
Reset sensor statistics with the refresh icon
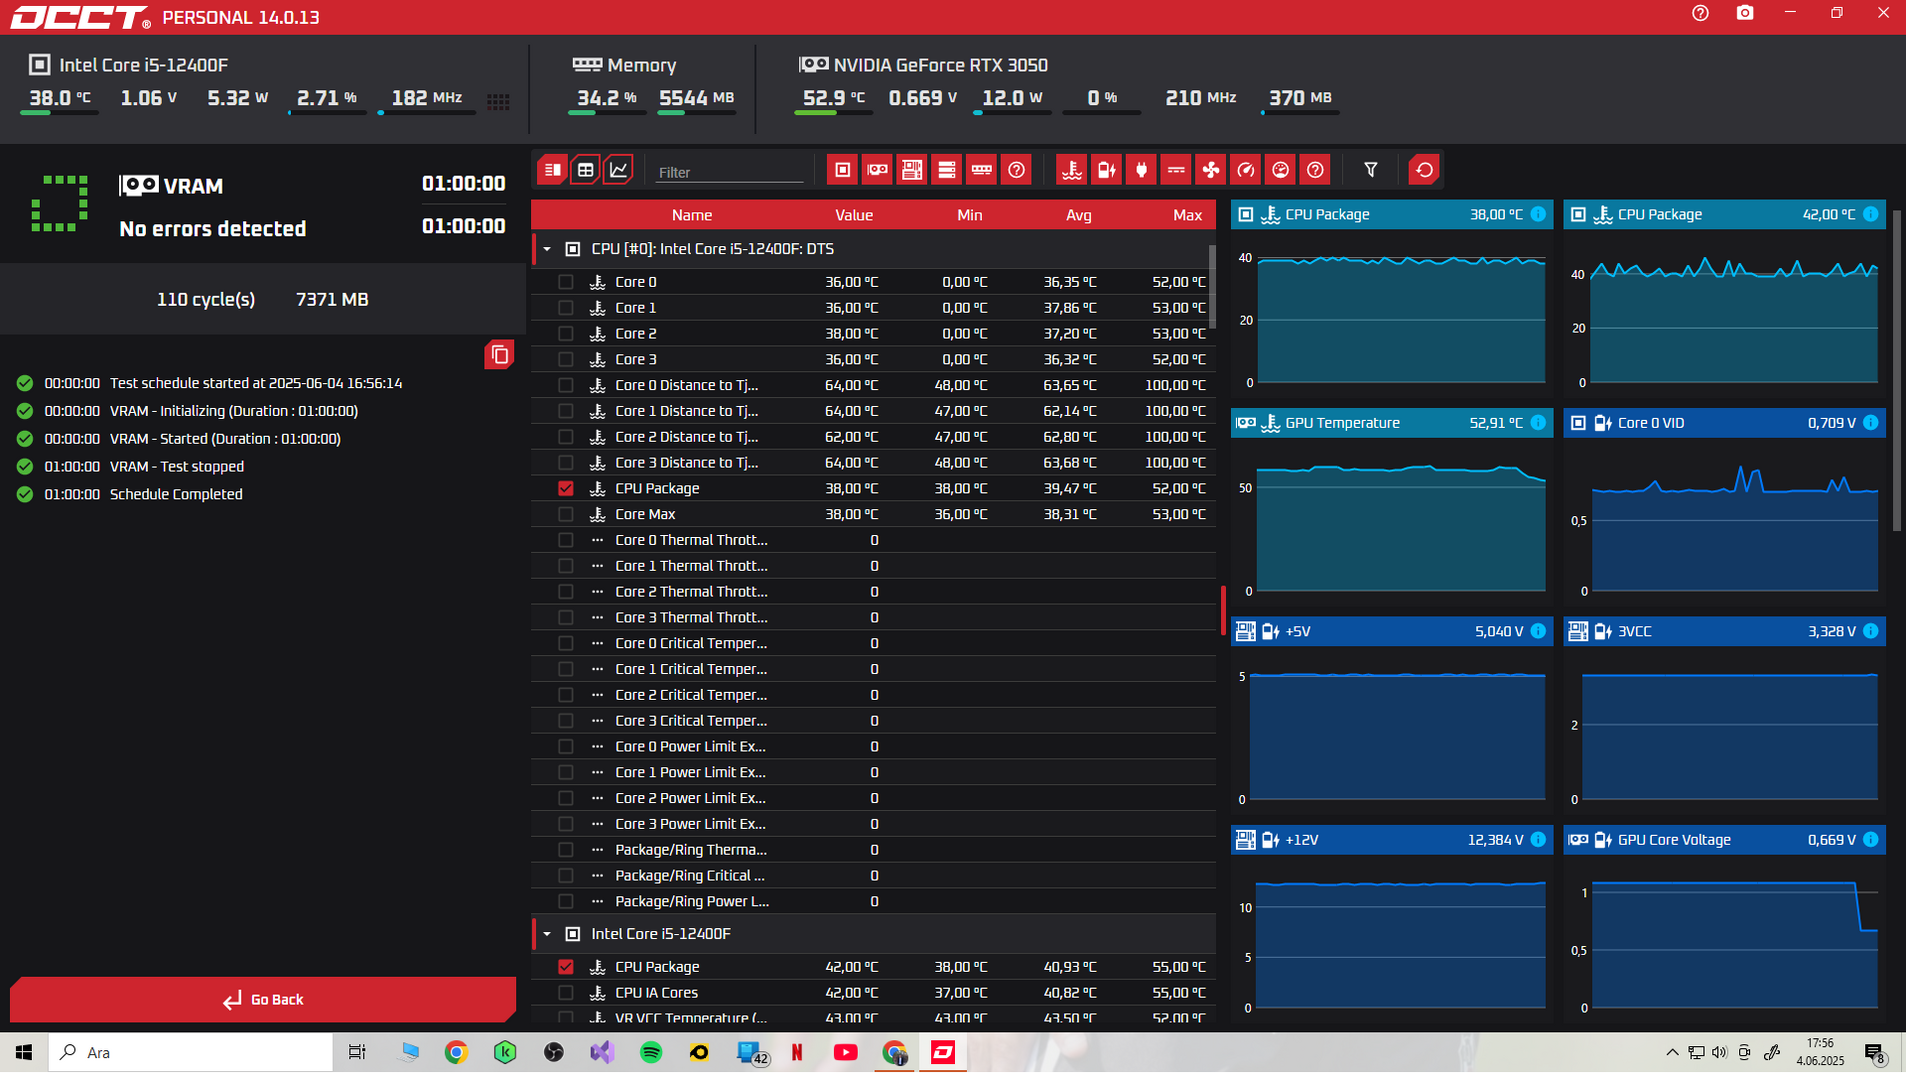pyautogui.click(x=1424, y=170)
